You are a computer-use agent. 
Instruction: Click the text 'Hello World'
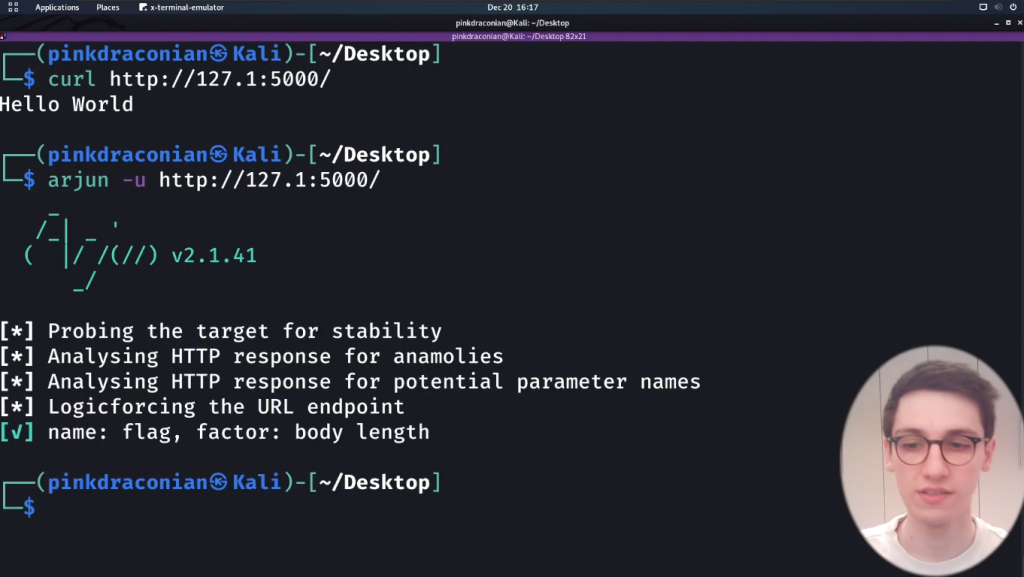67,104
